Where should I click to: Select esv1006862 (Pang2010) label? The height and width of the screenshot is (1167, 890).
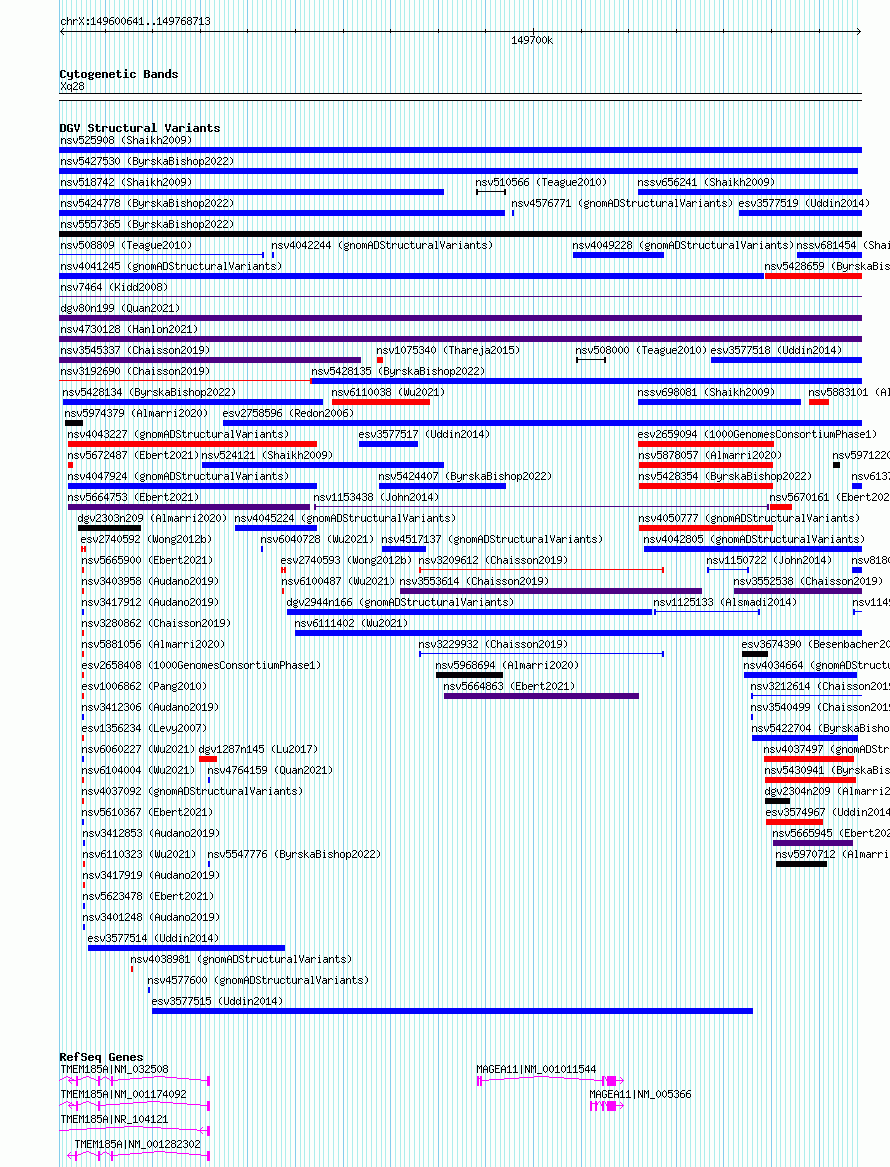click(144, 685)
